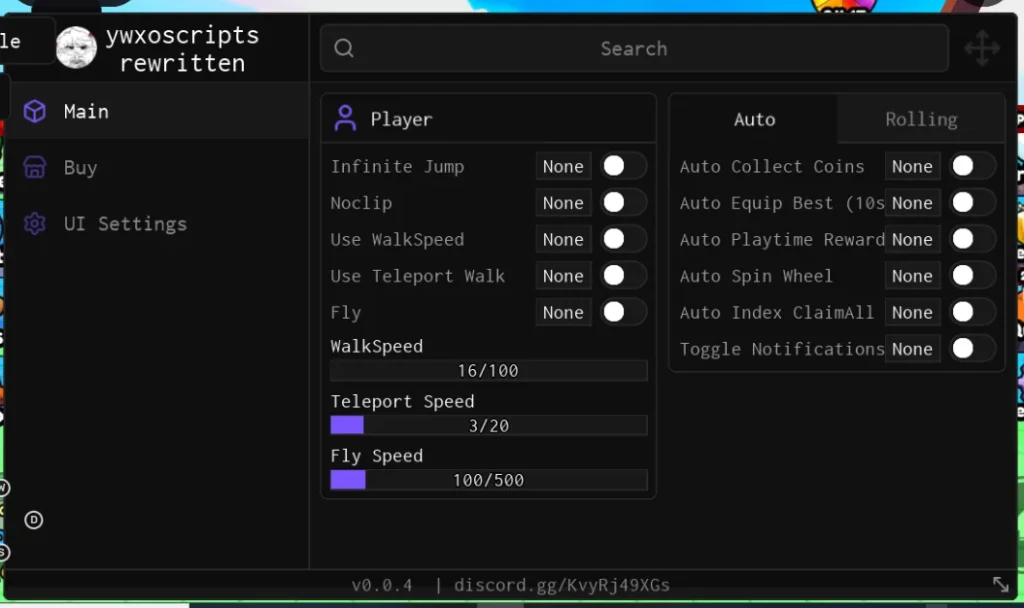Click the magnifier icon in search bar
The width and height of the screenshot is (1024, 608).
coord(344,48)
